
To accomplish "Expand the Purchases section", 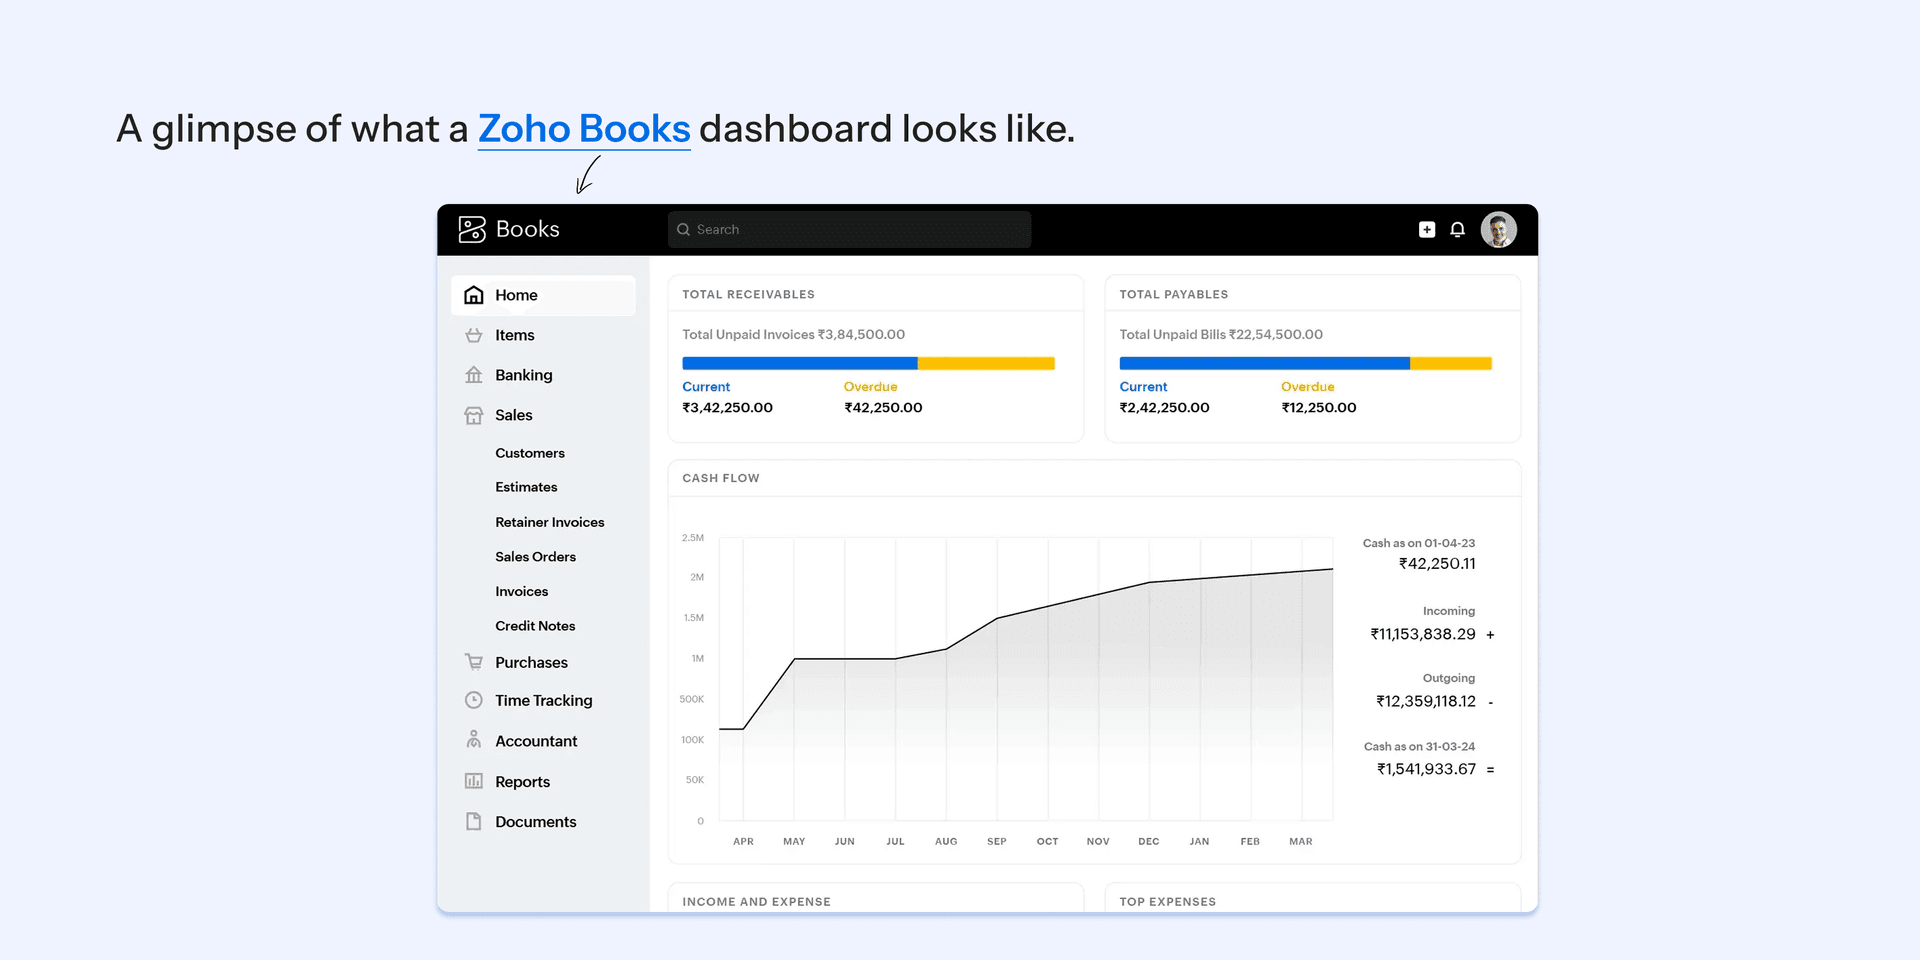I will pyautogui.click(x=531, y=662).
